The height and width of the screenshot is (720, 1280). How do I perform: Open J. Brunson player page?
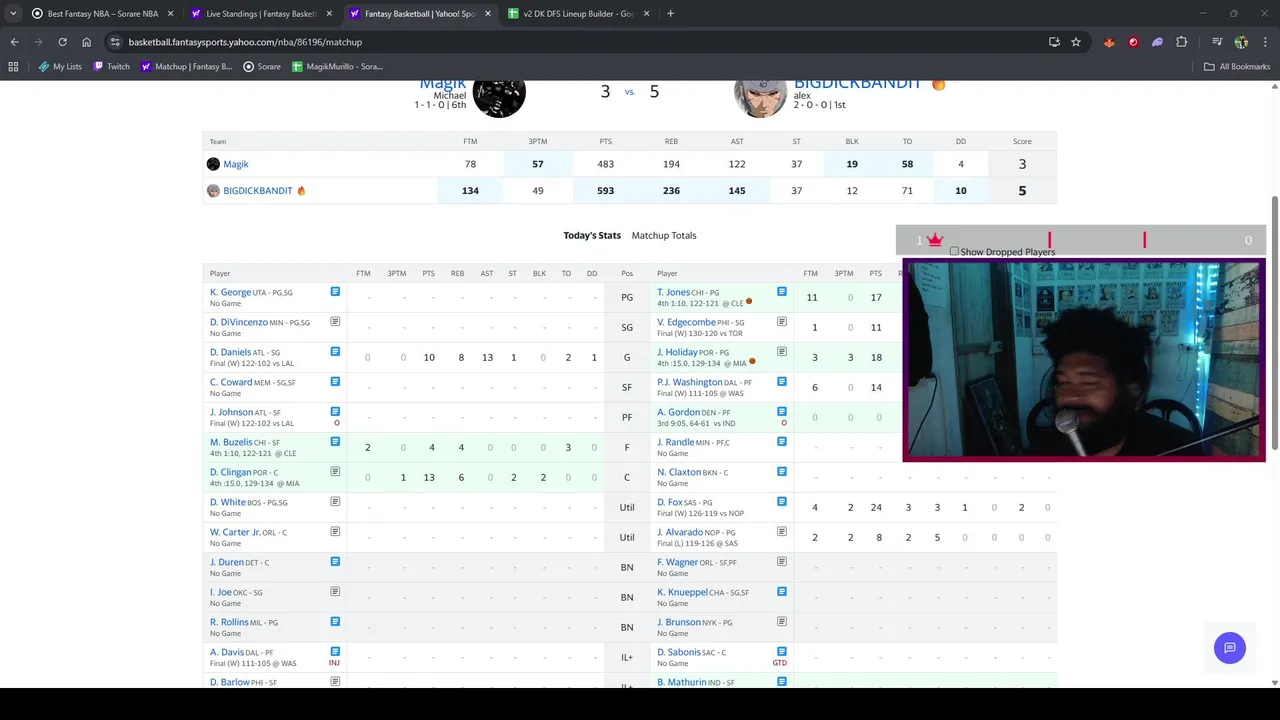pos(678,622)
